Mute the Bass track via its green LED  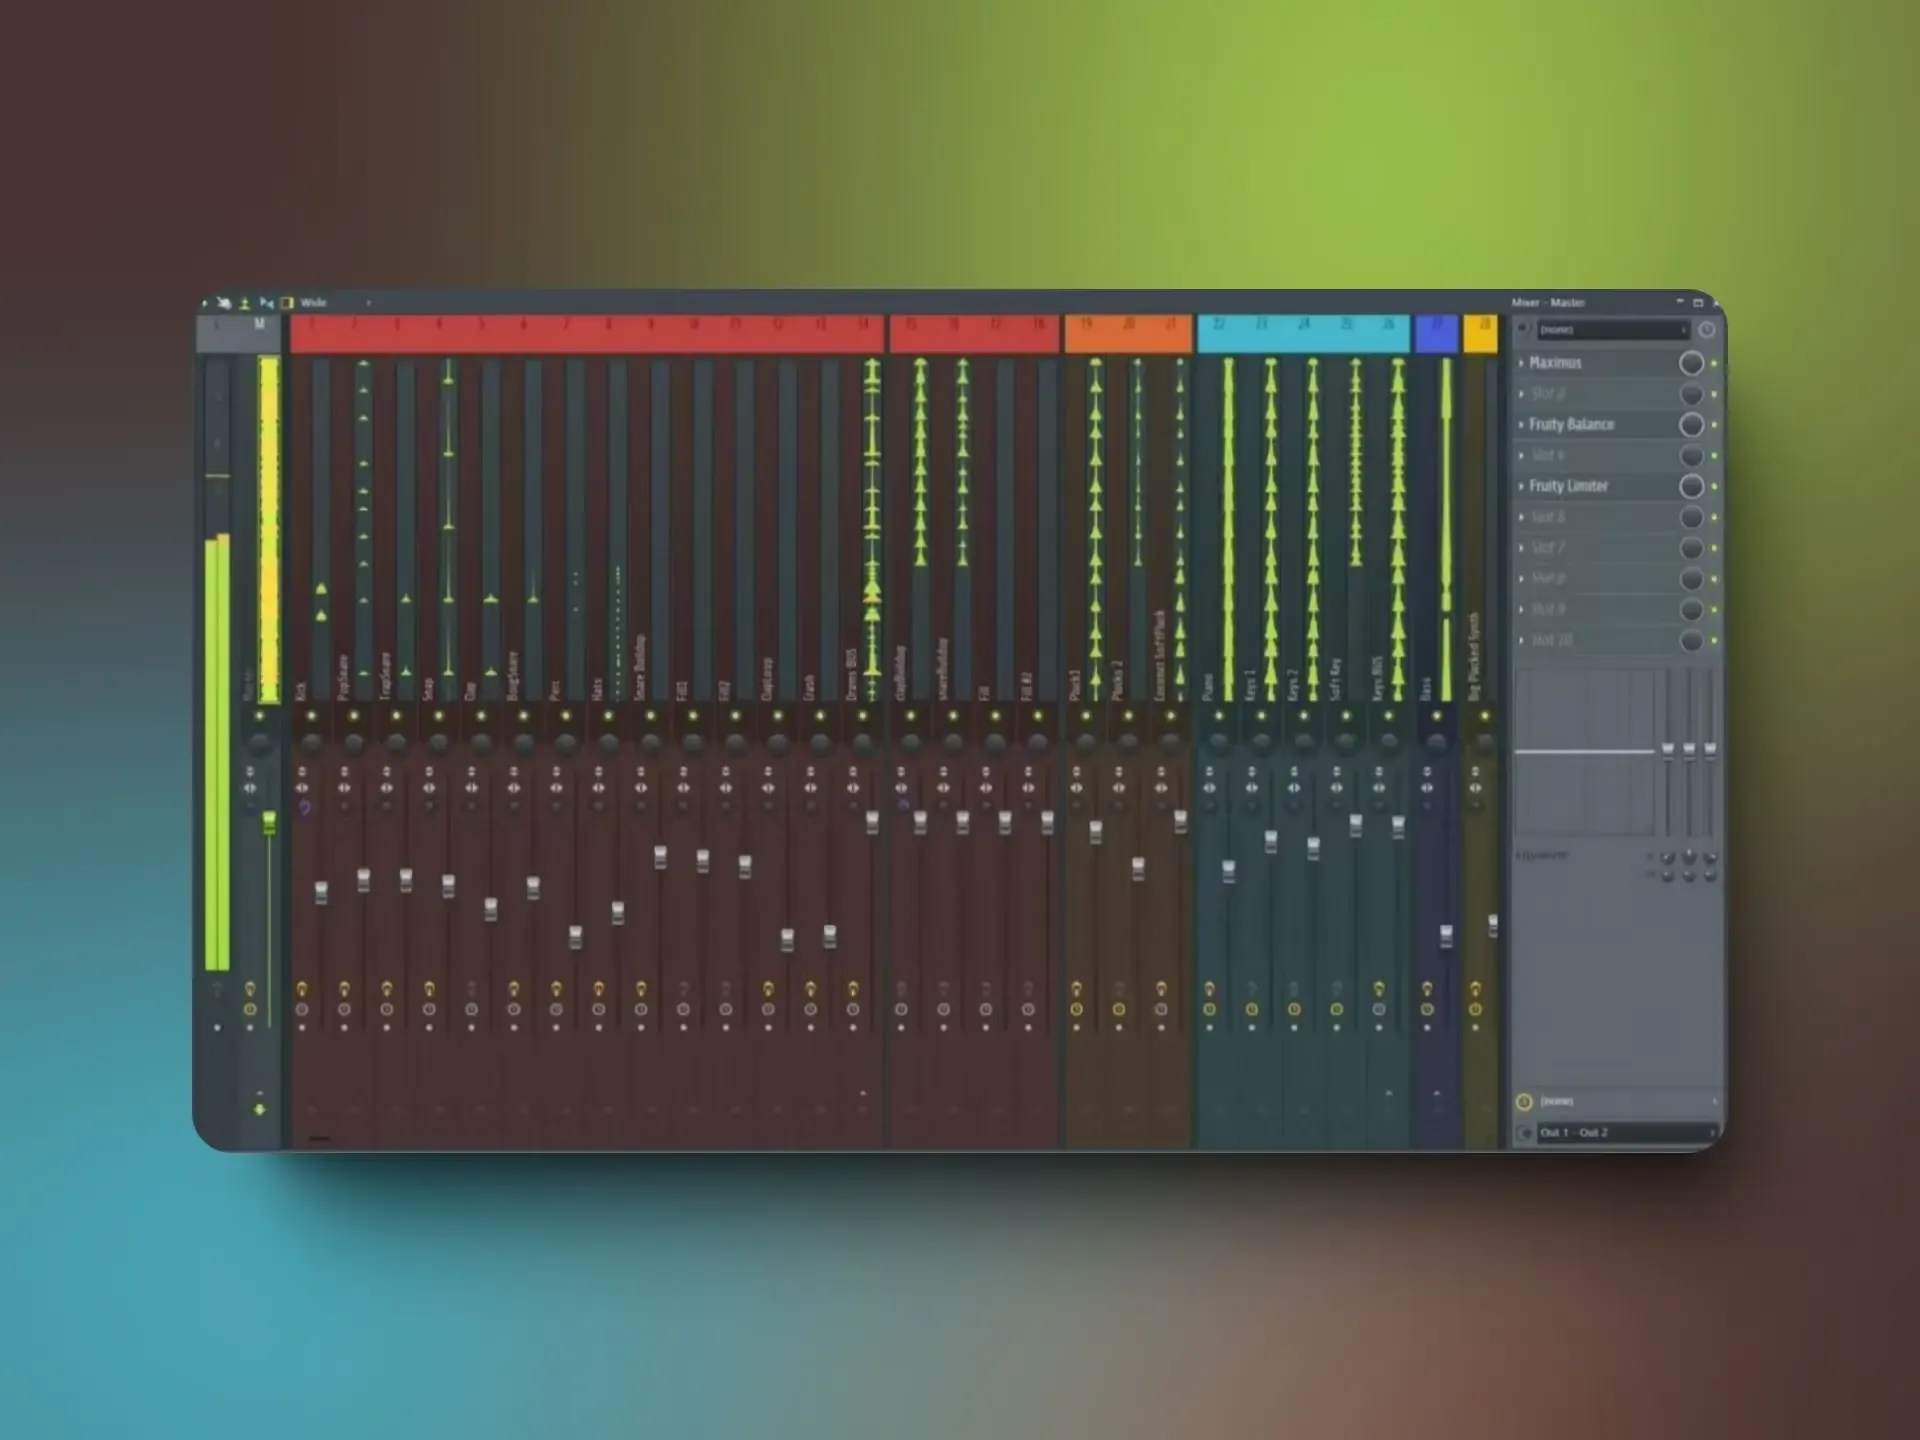click(x=1436, y=716)
